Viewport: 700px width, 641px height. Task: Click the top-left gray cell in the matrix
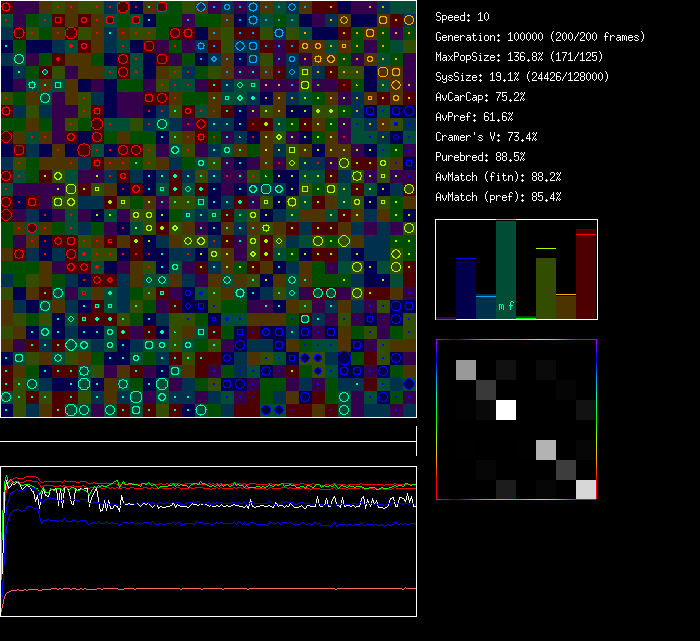pyautogui.click(x=466, y=370)
